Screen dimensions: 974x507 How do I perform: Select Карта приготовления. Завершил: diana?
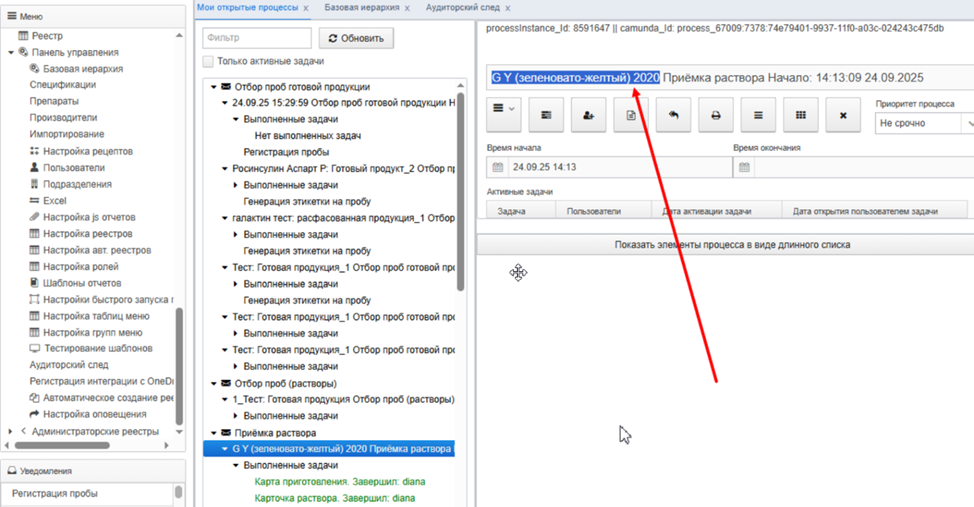pos(340,482)
